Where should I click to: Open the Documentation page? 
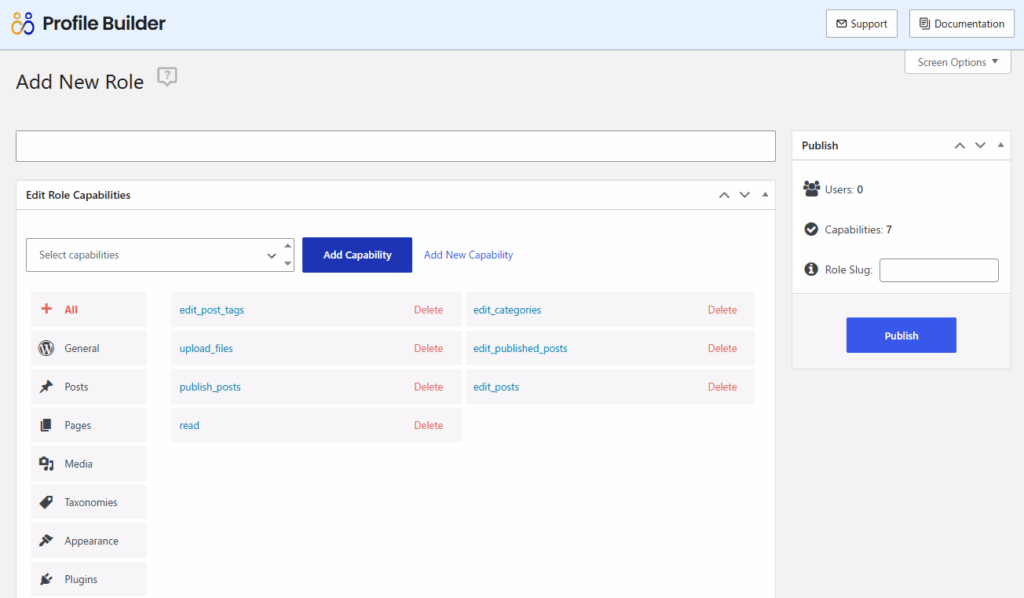pyautogui.click(x=961, y=24)
